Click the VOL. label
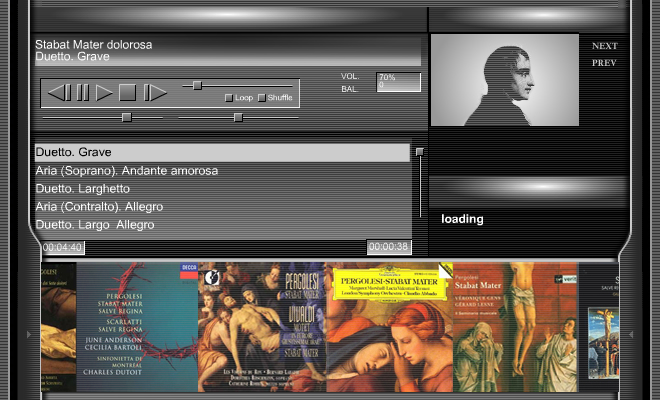Screen dimensions: 660x400 [x=350, y=76]
